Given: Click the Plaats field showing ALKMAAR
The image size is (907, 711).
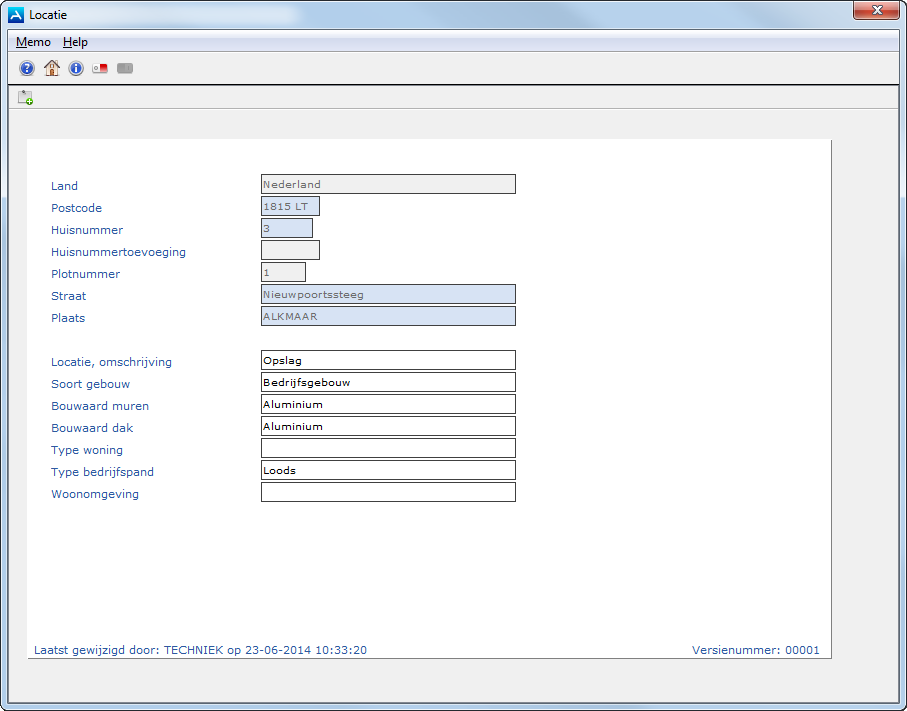Looking at the screenshot, I should tap(388, 316).
